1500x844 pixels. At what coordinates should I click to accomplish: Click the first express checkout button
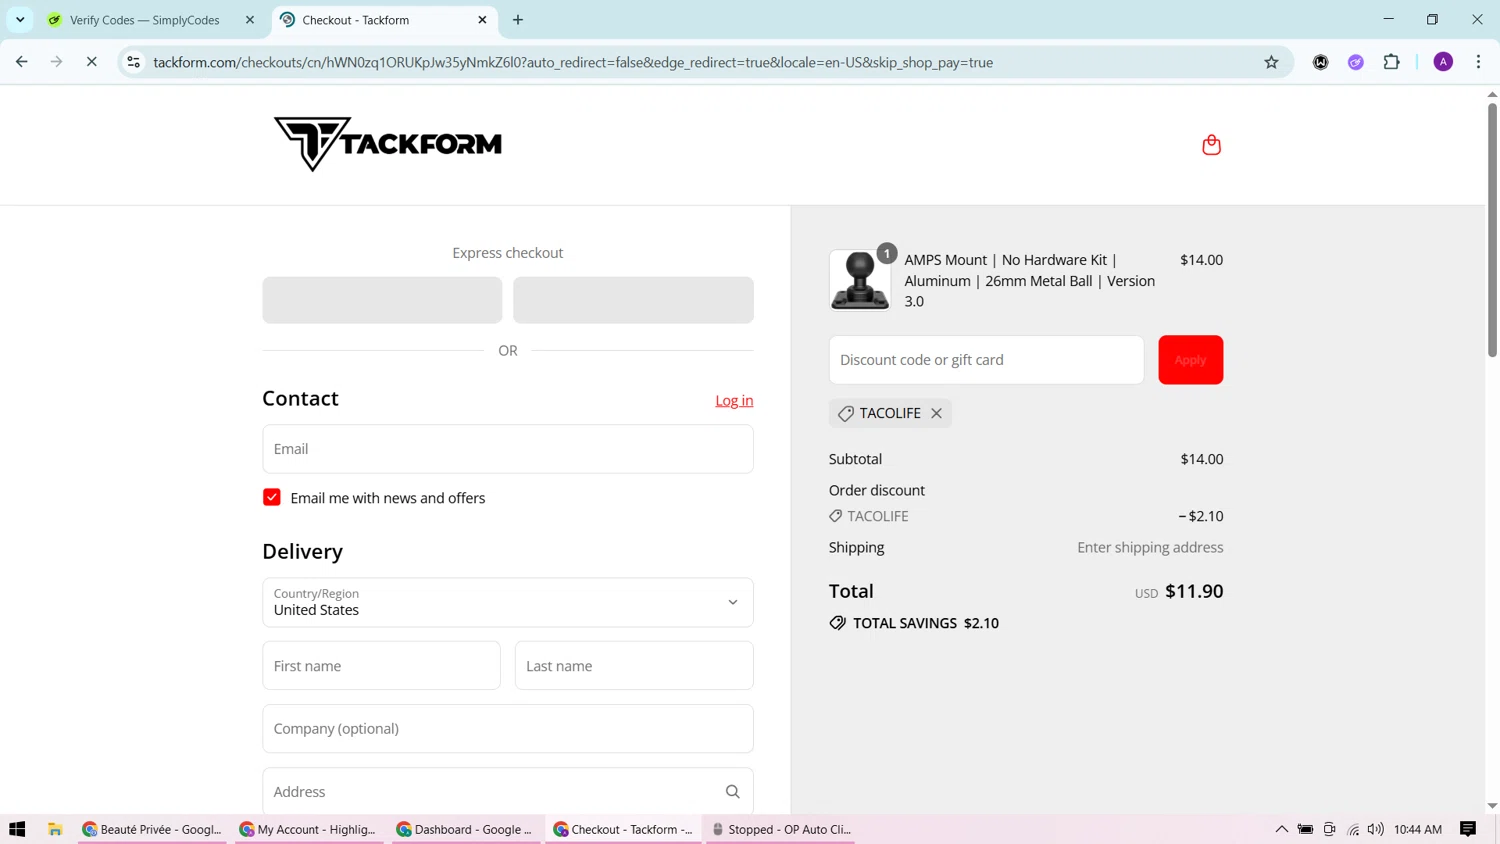382,300
